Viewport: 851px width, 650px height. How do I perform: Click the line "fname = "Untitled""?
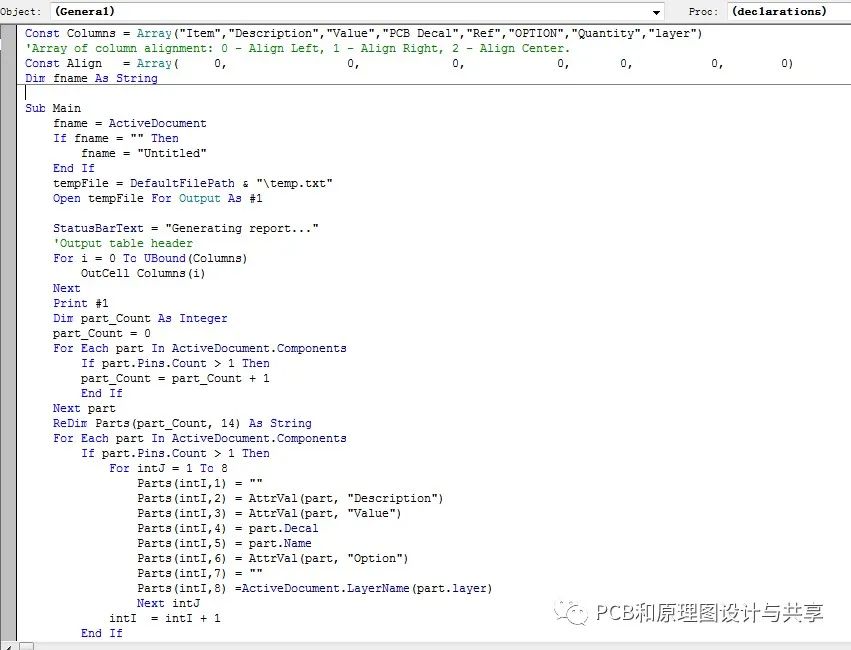(144, 154)
